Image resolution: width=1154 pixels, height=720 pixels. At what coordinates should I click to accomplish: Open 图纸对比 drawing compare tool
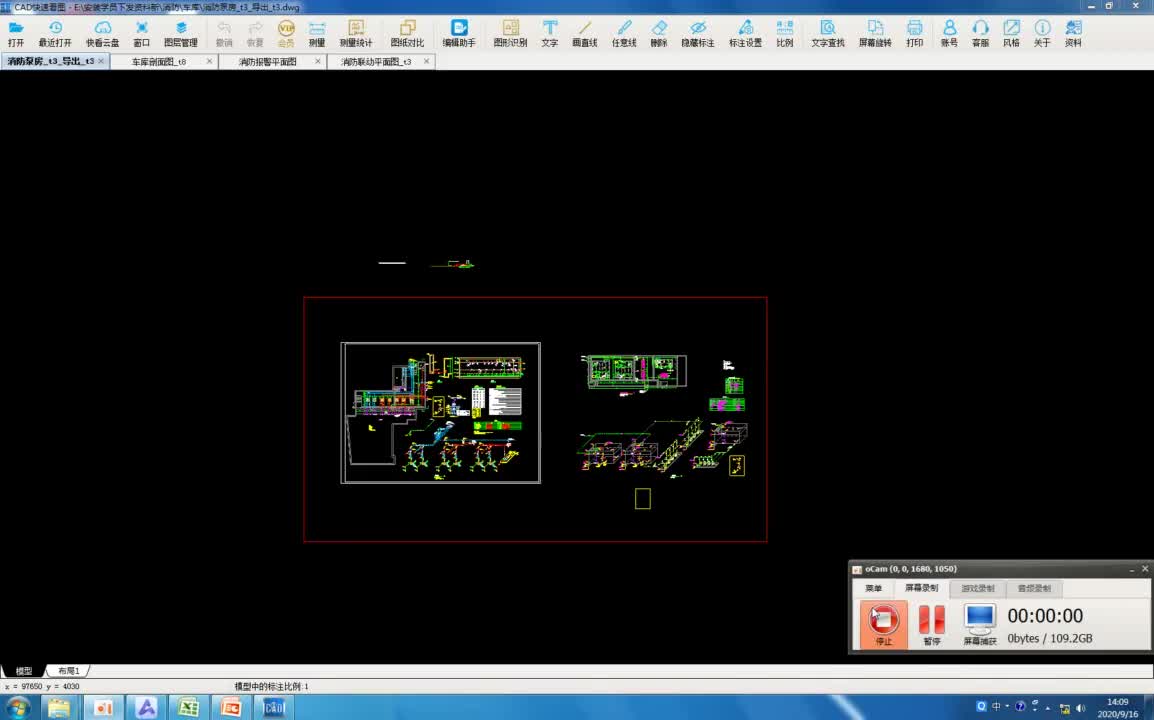click(x=407, y=34)
